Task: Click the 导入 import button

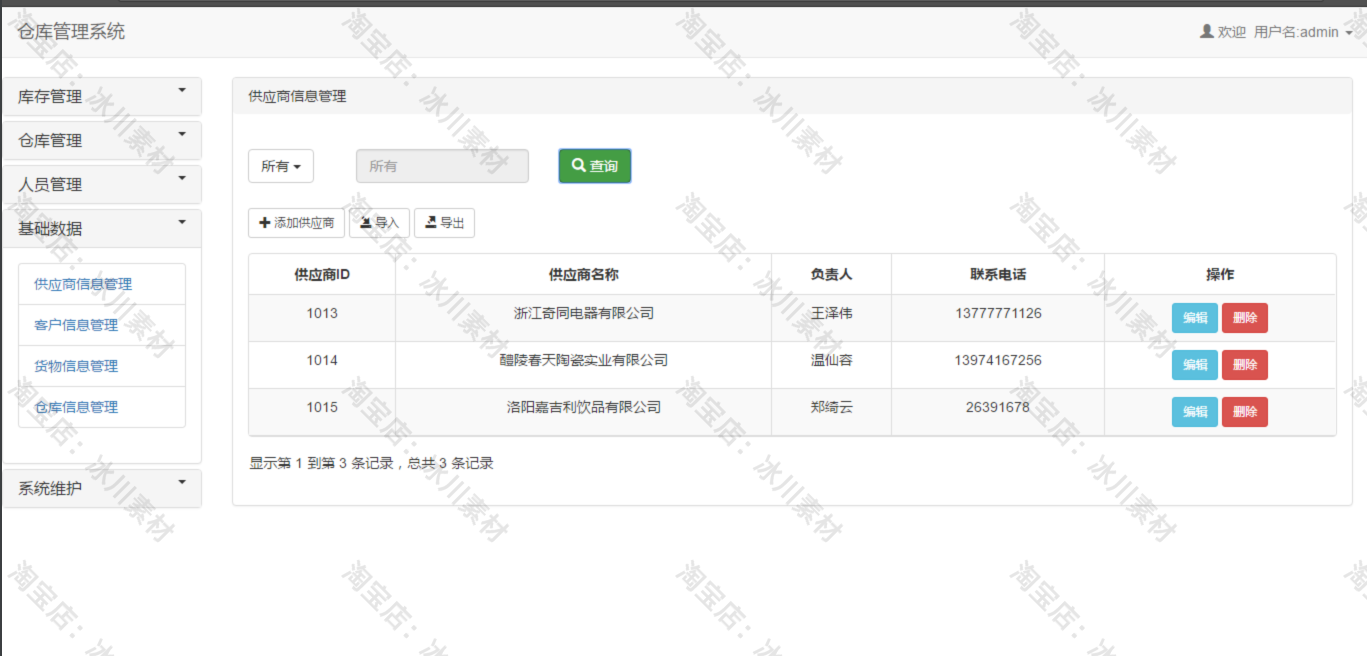Action: click(x=379, y=223)
